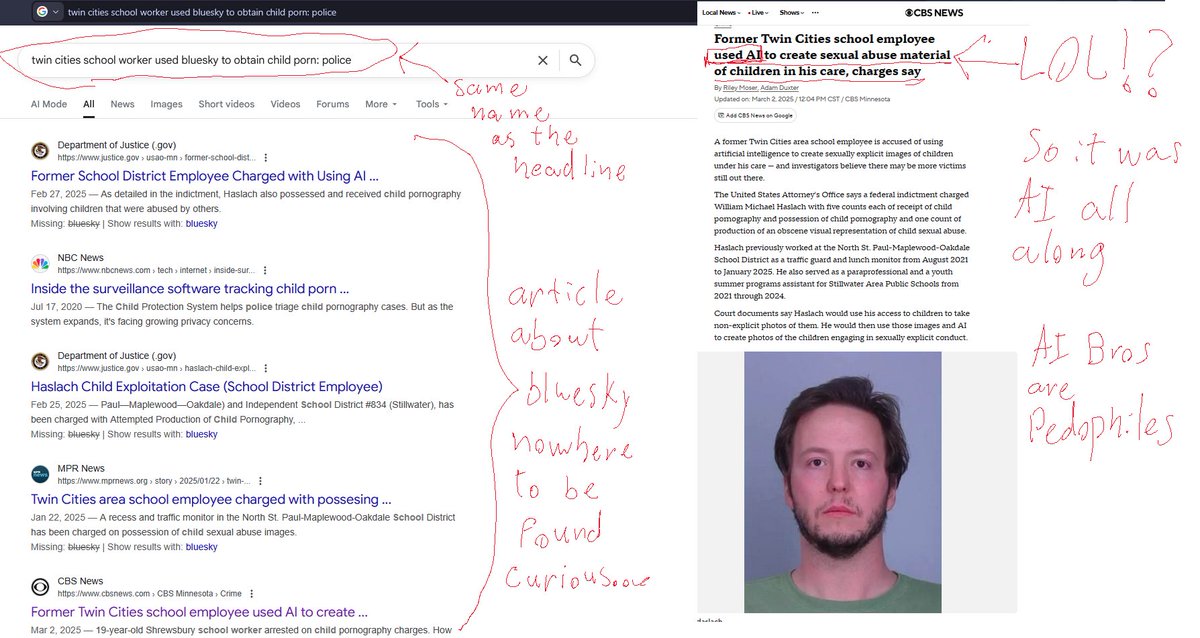This screenshot has width=1200, height=638.
Task: Open three-dot menu for CBS News result
Action: [251, 593]
